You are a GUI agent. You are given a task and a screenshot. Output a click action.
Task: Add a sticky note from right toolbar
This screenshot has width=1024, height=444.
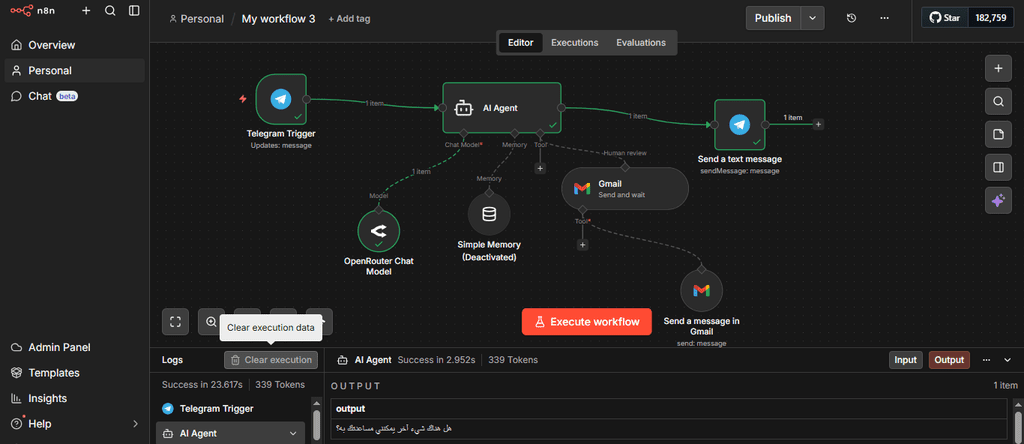(x=997, y=134)
